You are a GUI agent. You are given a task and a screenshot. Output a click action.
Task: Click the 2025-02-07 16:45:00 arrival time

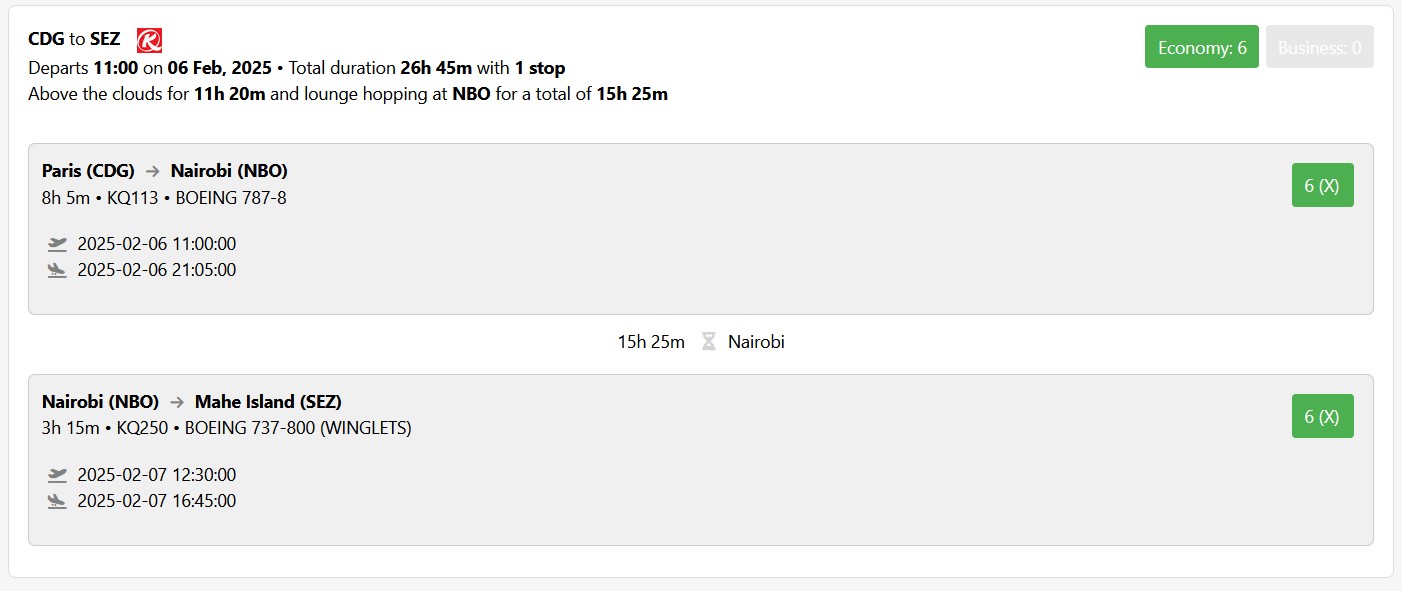[x=156, y=501]
